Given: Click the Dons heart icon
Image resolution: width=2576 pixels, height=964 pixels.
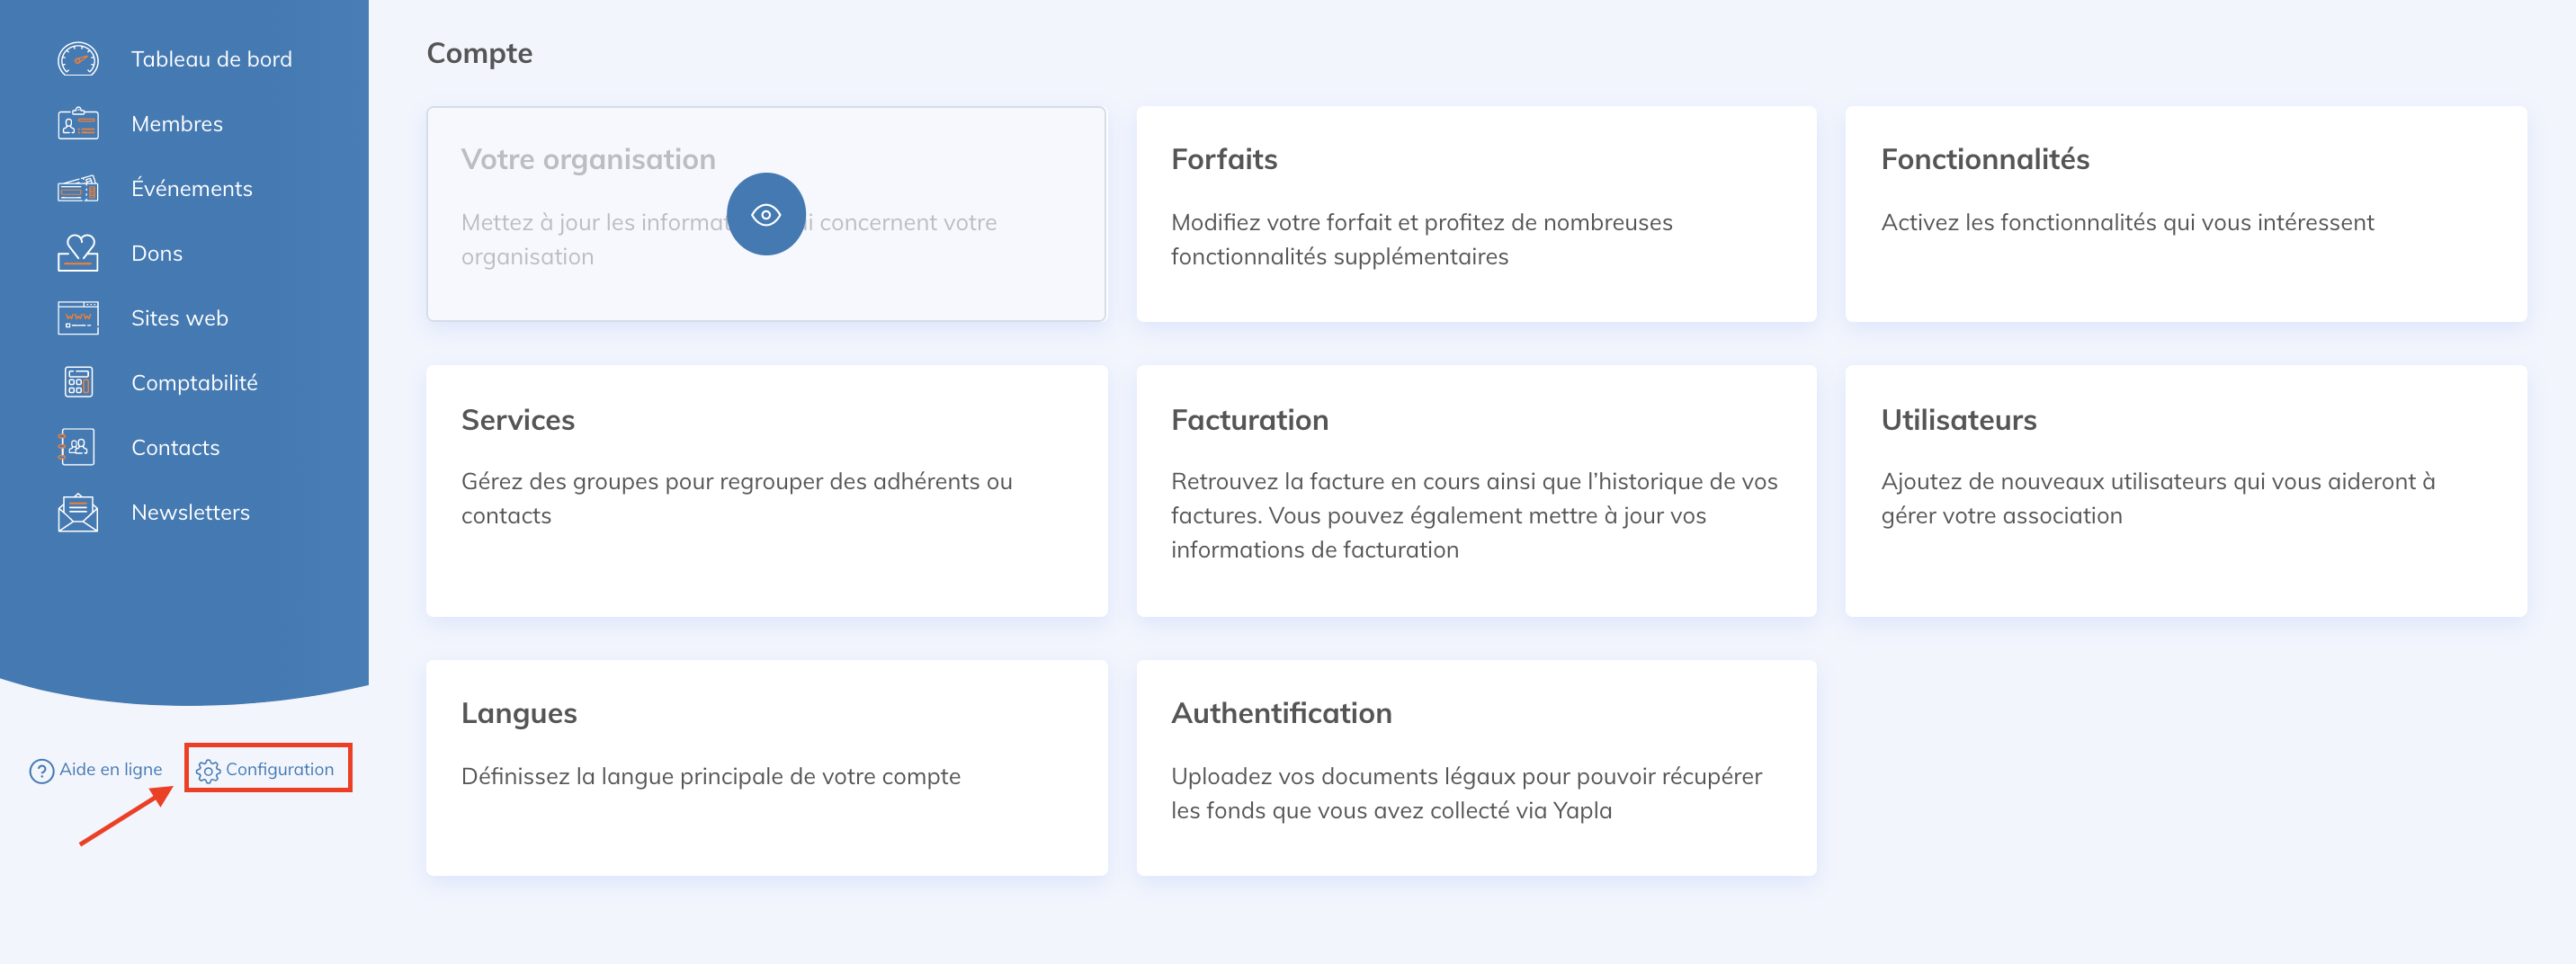Looking at the screenshot, I should [78, 253].
